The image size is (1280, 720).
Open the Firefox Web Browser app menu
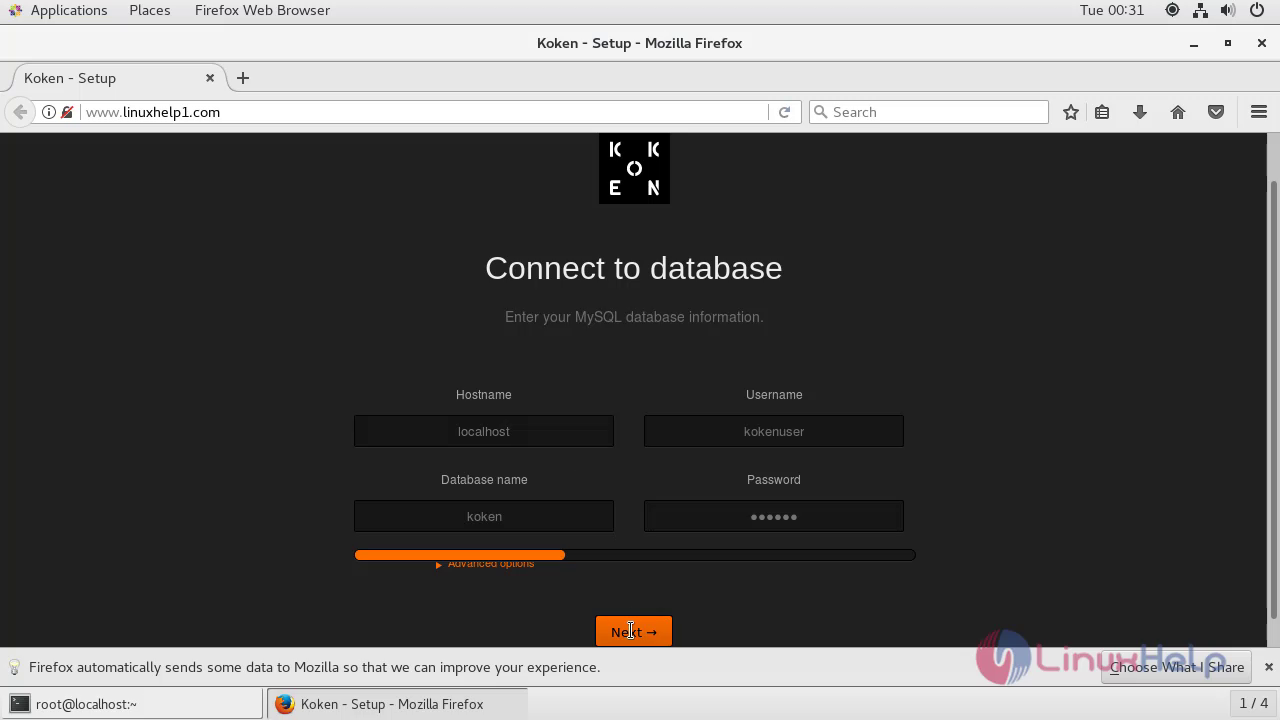click(x=262, y=10)
